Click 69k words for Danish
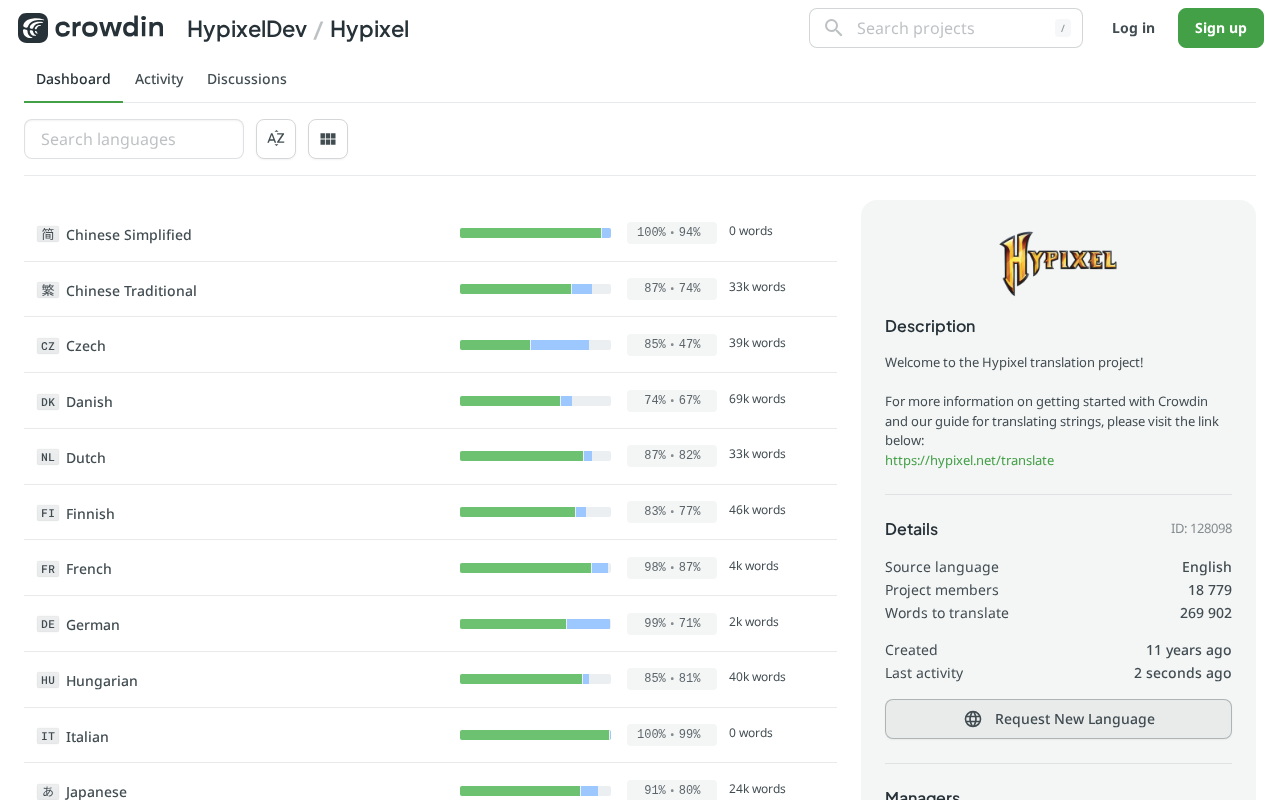 click(757, 399)
